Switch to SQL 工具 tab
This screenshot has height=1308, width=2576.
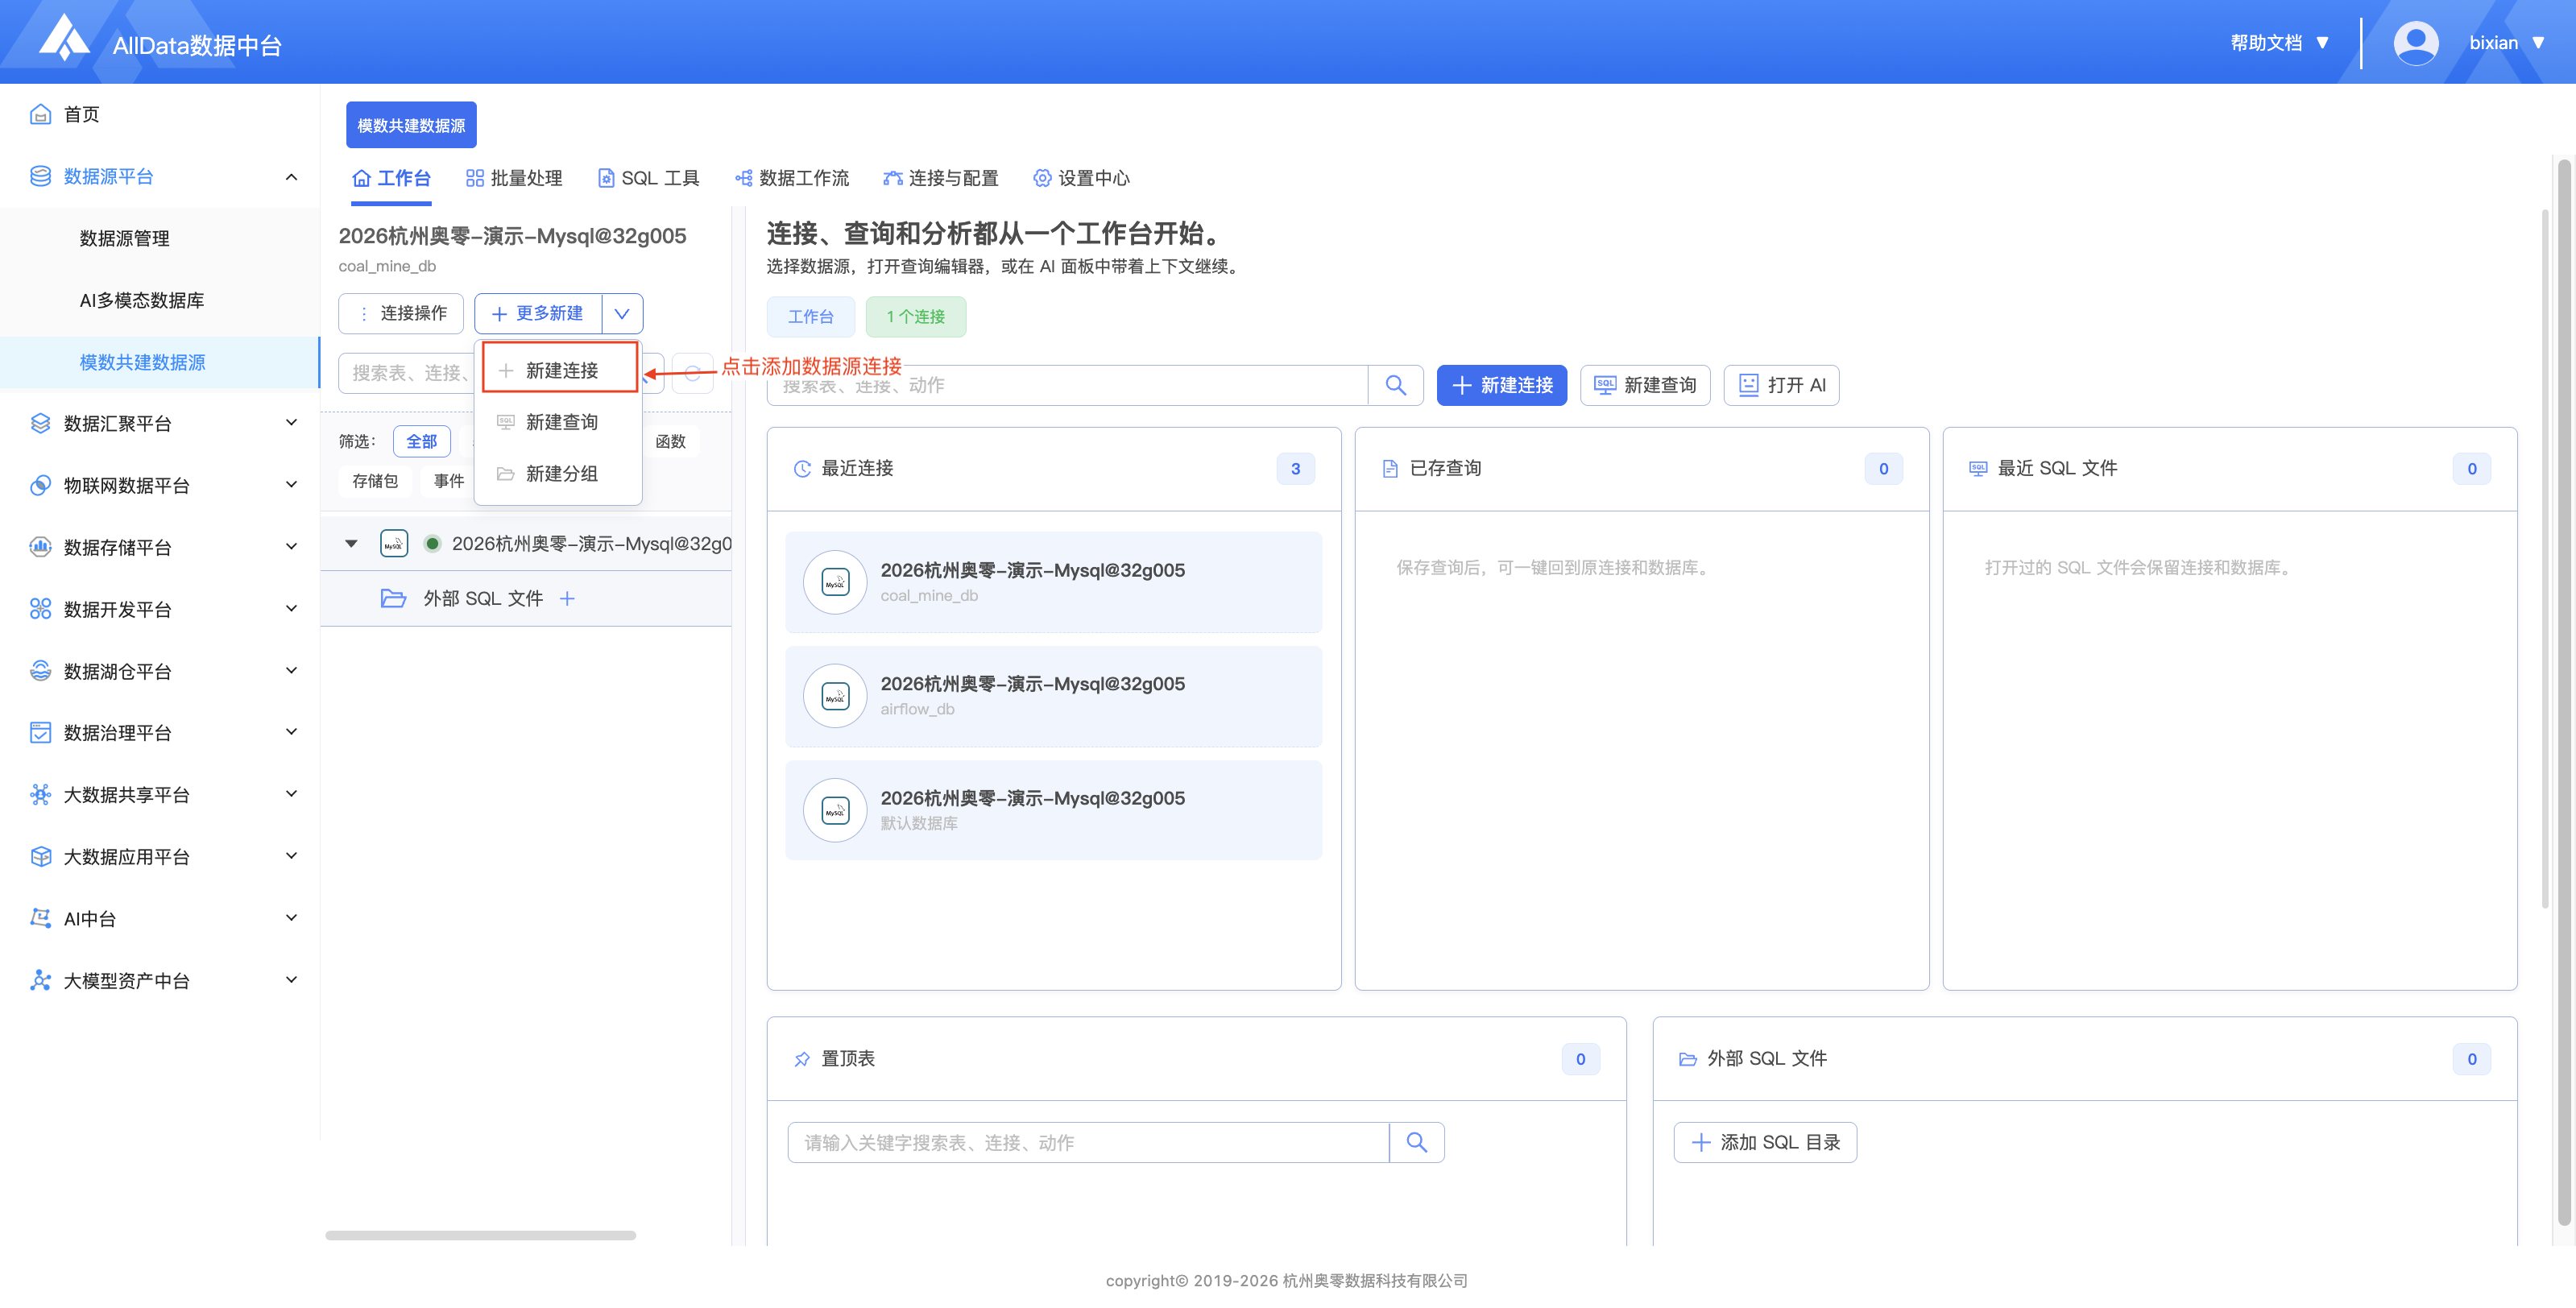coord(648,178)
